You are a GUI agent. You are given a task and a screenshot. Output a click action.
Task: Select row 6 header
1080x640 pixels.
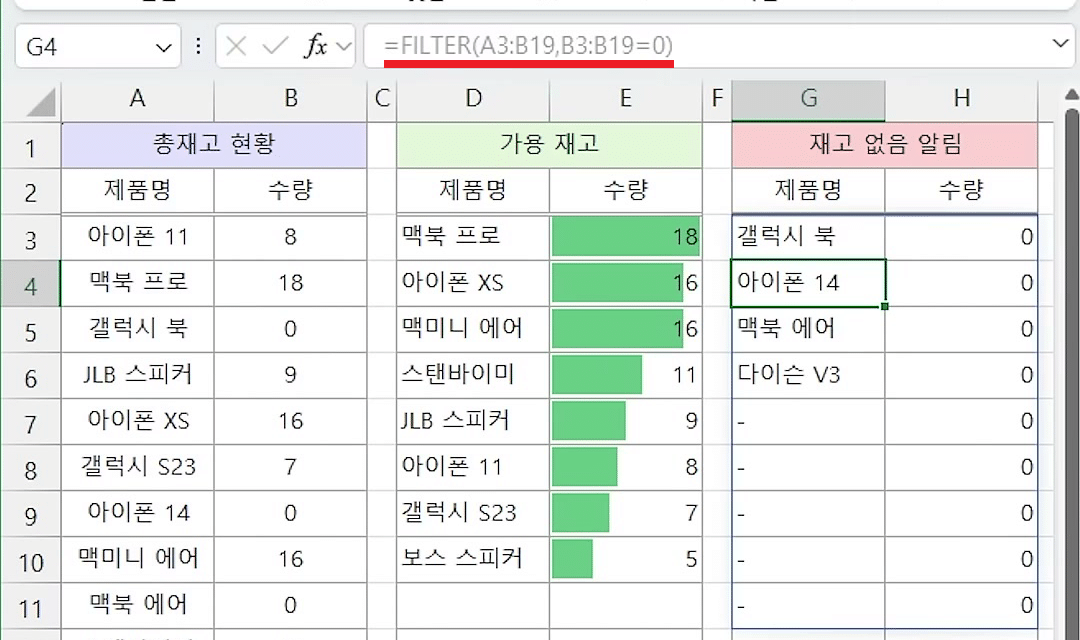[31, 376]
